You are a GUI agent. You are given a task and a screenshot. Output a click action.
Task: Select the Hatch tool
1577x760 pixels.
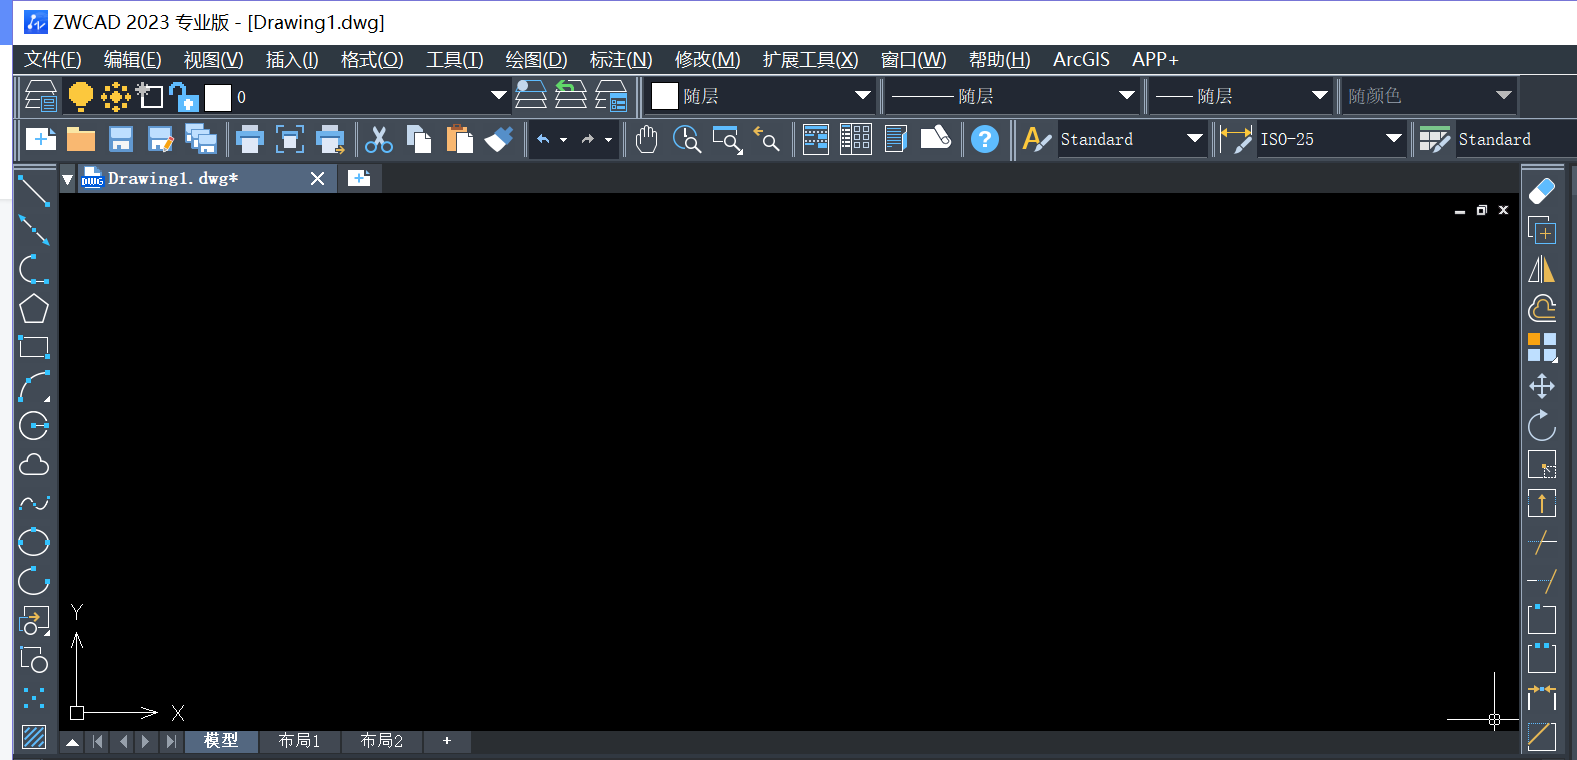[34, 737]
